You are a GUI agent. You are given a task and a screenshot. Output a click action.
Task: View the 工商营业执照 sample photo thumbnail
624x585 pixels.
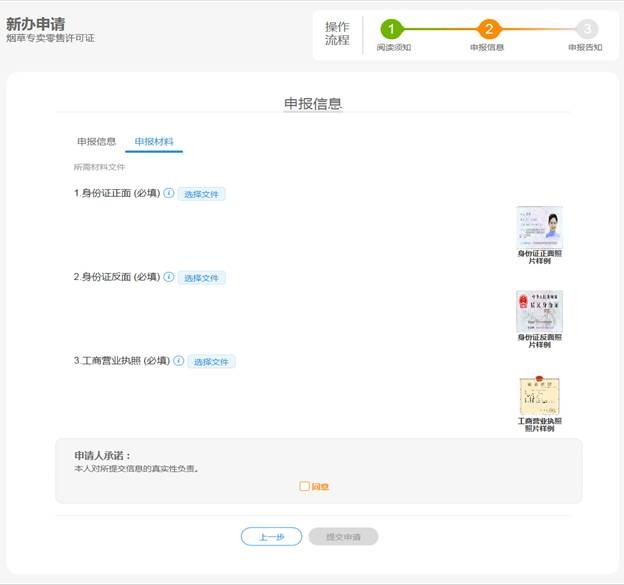tap(539, 396)
